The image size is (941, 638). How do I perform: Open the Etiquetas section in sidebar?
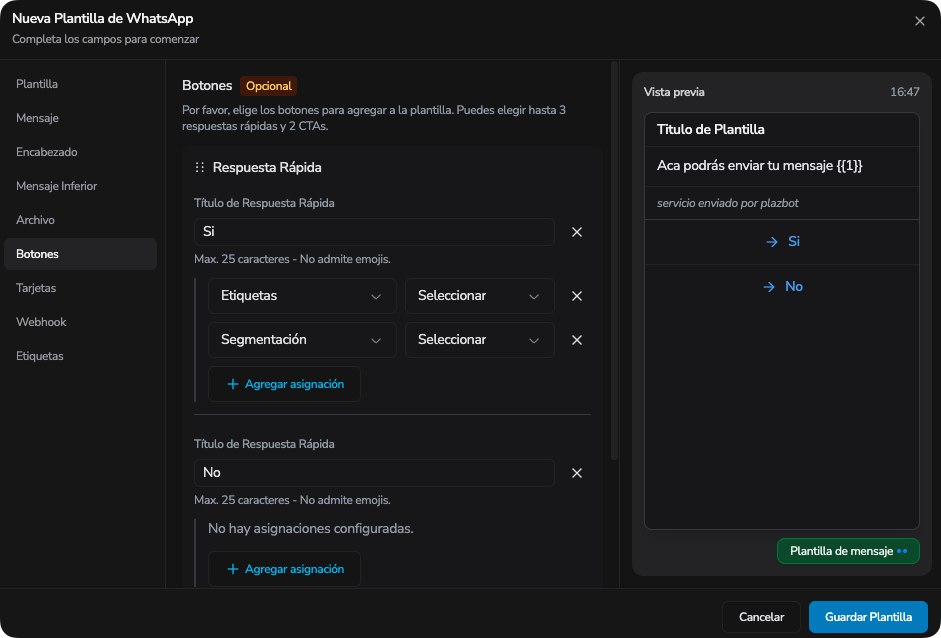point(80,356)
